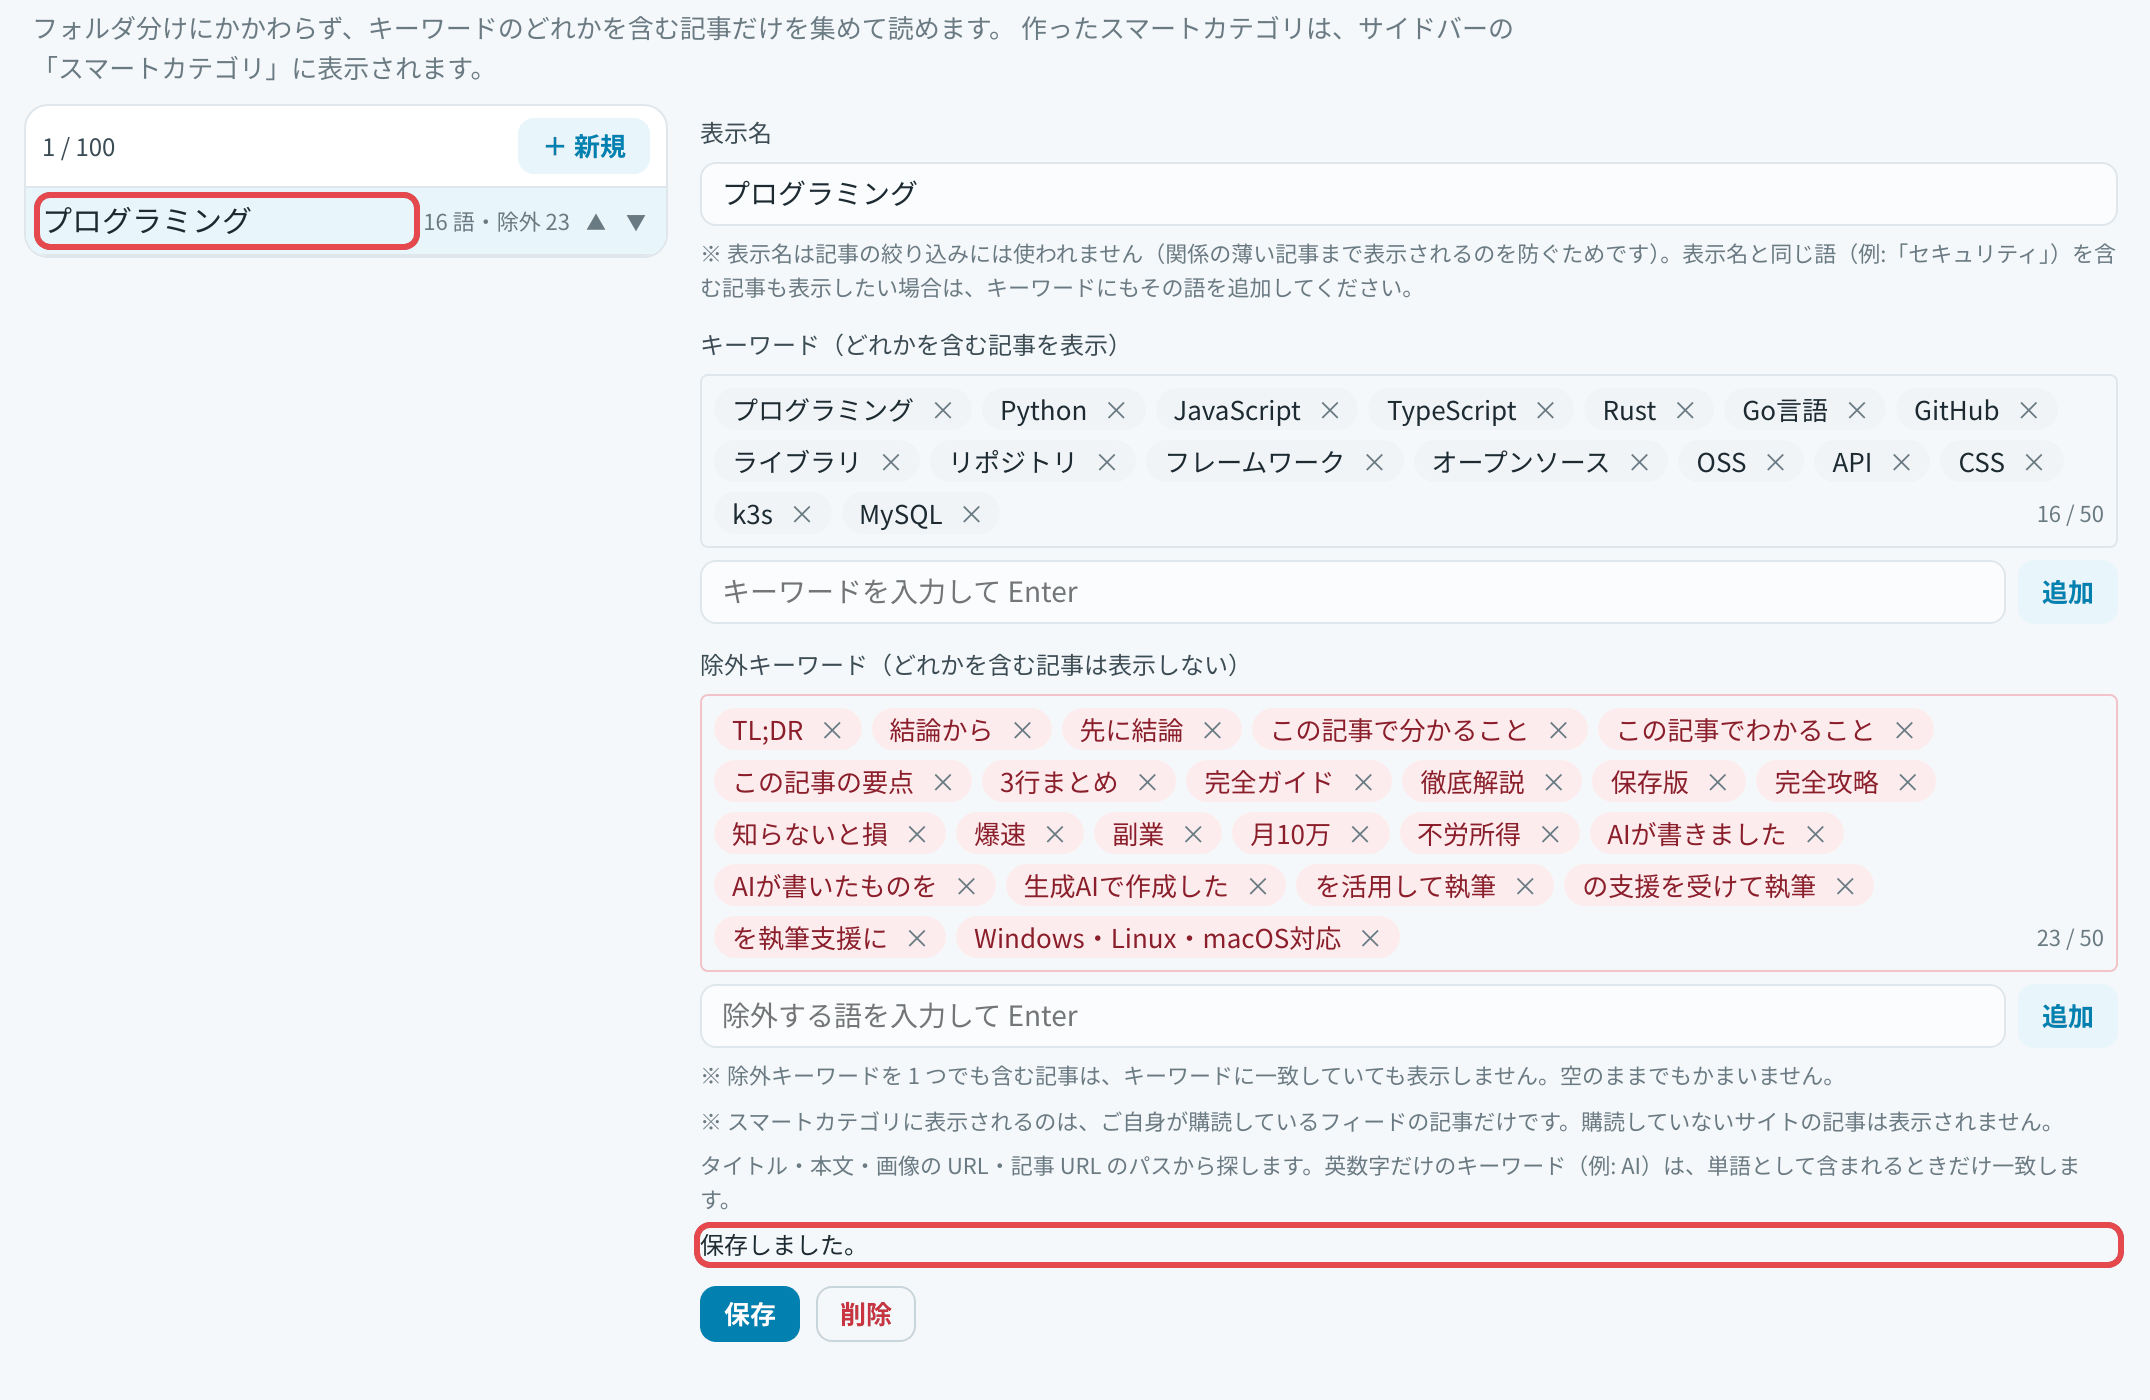Remove the Windows・Linux・macOS対応 exclusion chip
This screenshot has width=2150, height=1400.
point(1370,939)
